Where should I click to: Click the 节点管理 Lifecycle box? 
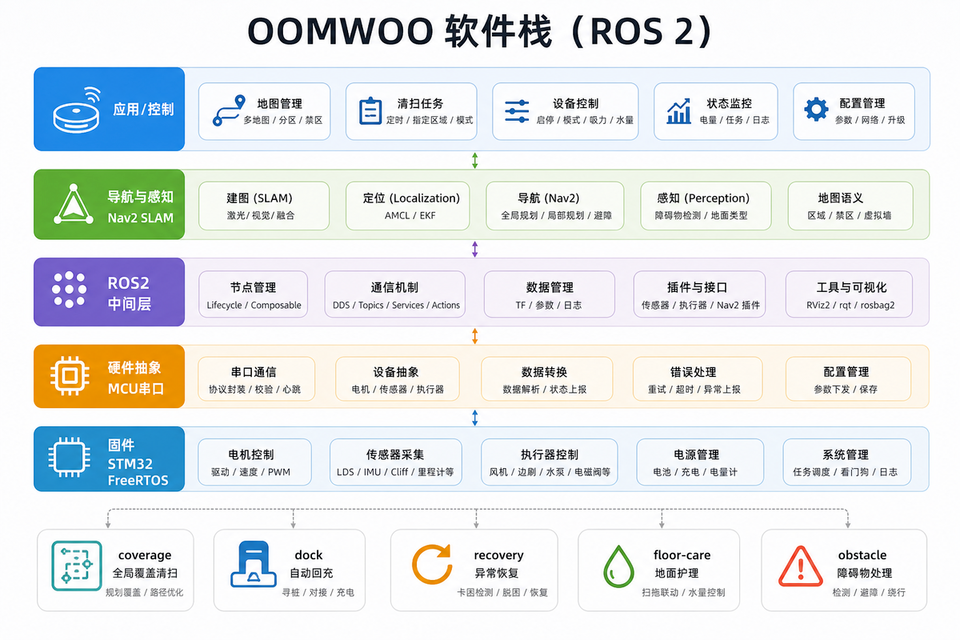pyautogui.click(x=253, y=295)
